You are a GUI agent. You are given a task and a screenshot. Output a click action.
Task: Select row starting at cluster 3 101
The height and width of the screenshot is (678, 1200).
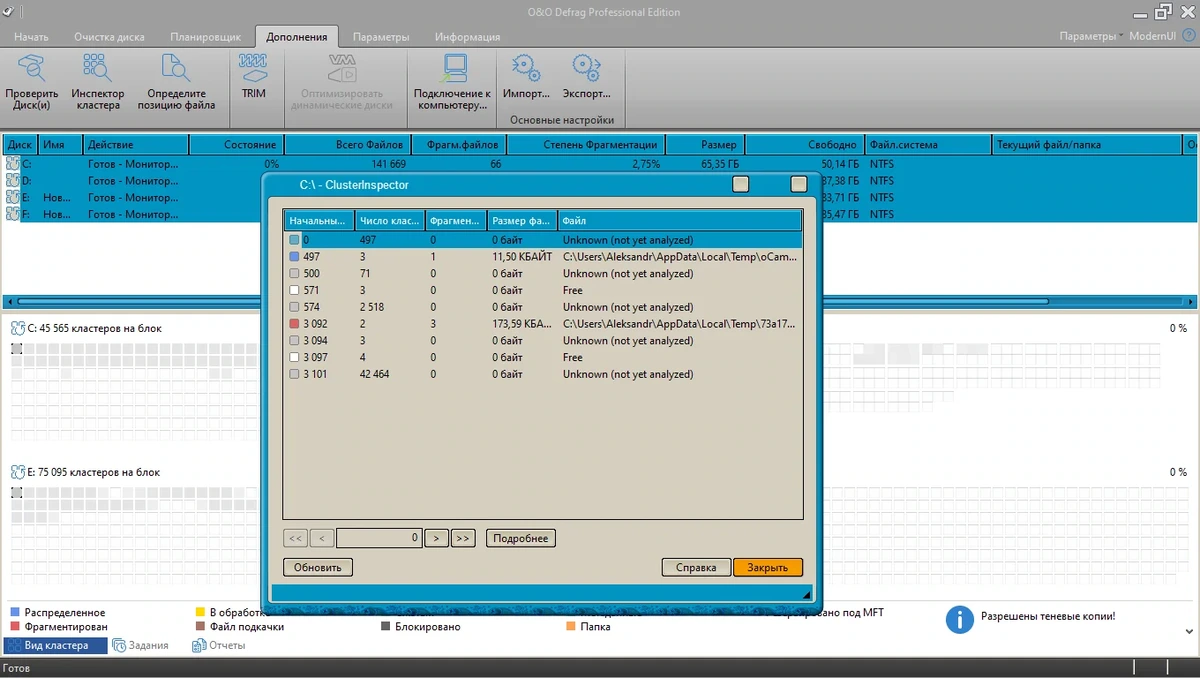point(543,374)
